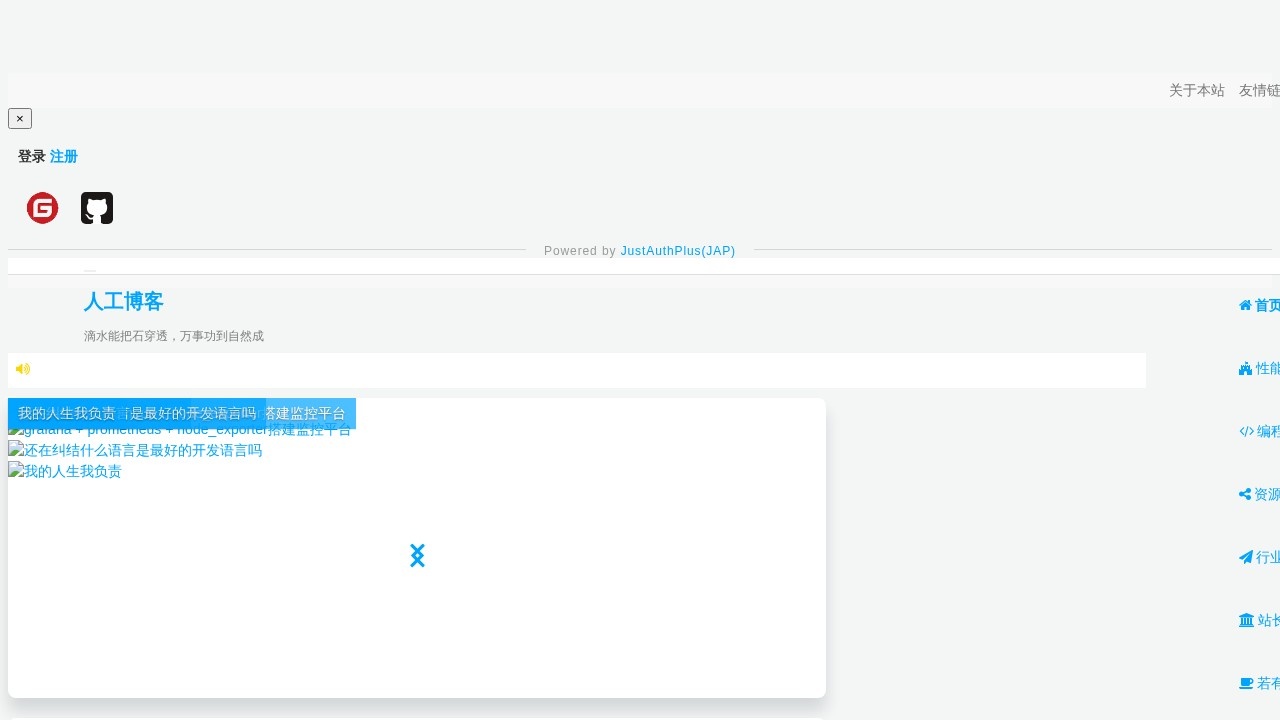Click the paper plane icon in the menu
This screenshot has width=1280, height=720.
(1246, 557)
